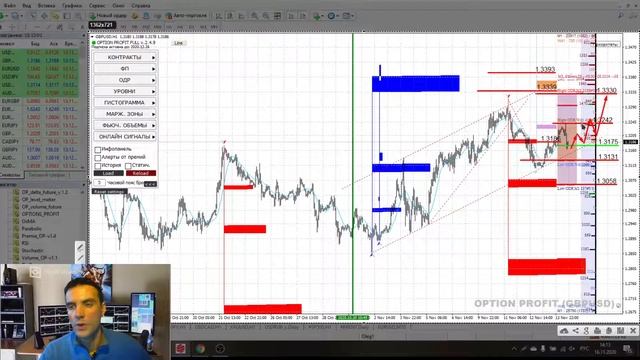Expand the УРОВНИ menu
This screenshot has width=640, height=360.
click(x=125, y=91)
